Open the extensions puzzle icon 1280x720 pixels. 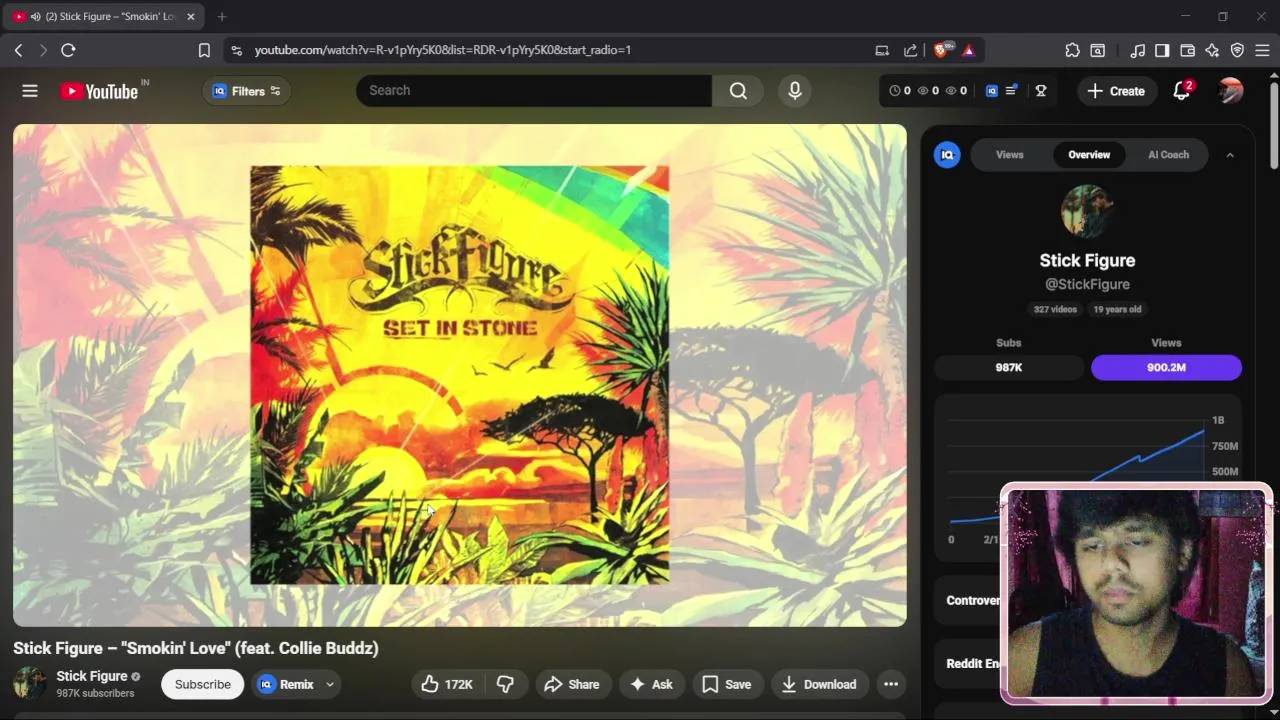click(1073, 50)
